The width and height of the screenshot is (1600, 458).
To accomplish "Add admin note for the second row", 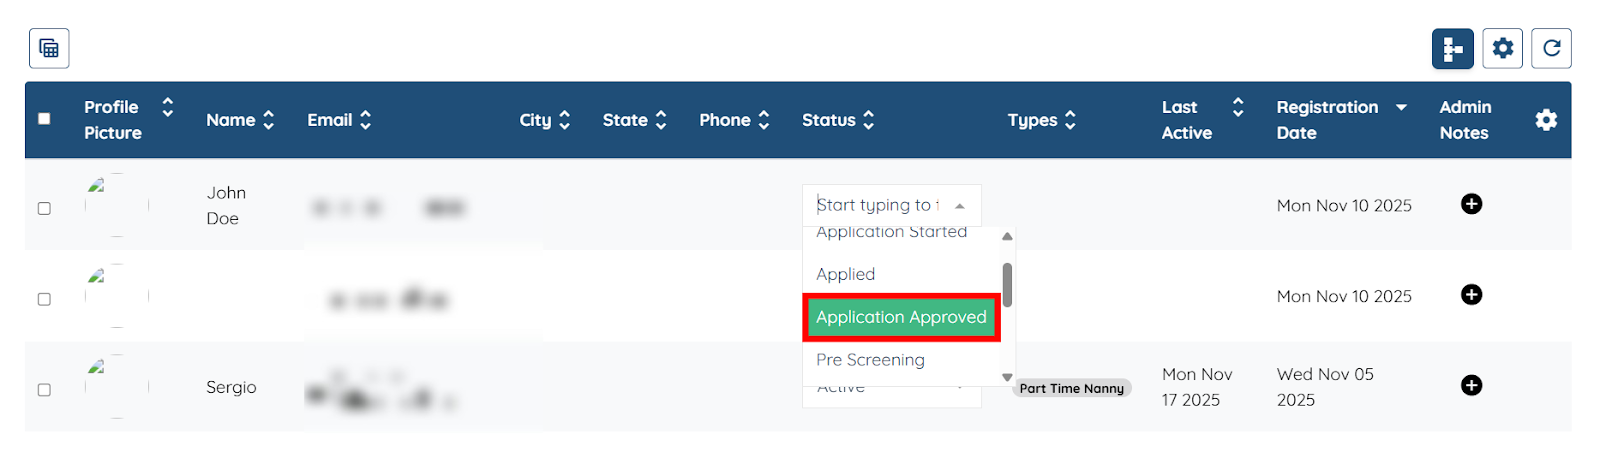I will (1471, 295).
